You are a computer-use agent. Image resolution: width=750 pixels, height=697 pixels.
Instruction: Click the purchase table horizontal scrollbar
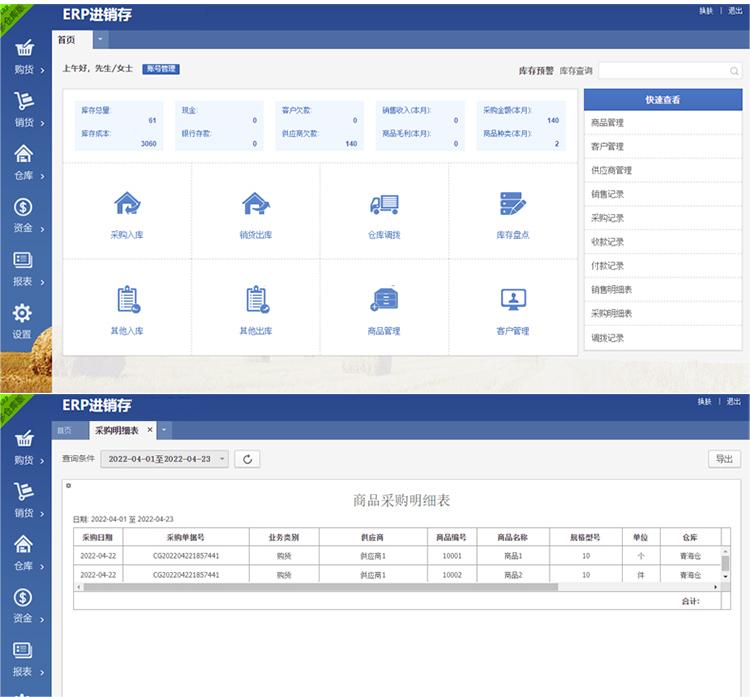[x=320, y=588]
